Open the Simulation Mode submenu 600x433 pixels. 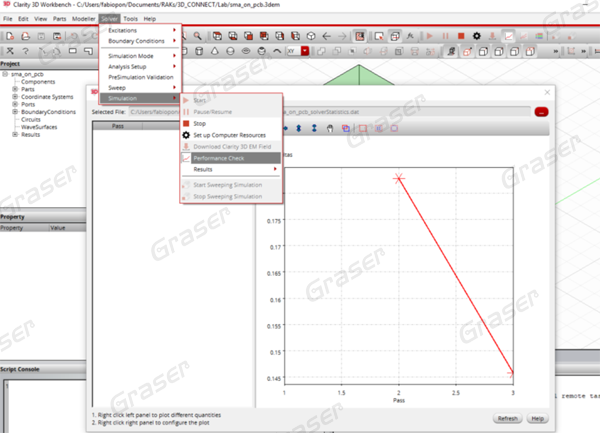click(140, 56)
